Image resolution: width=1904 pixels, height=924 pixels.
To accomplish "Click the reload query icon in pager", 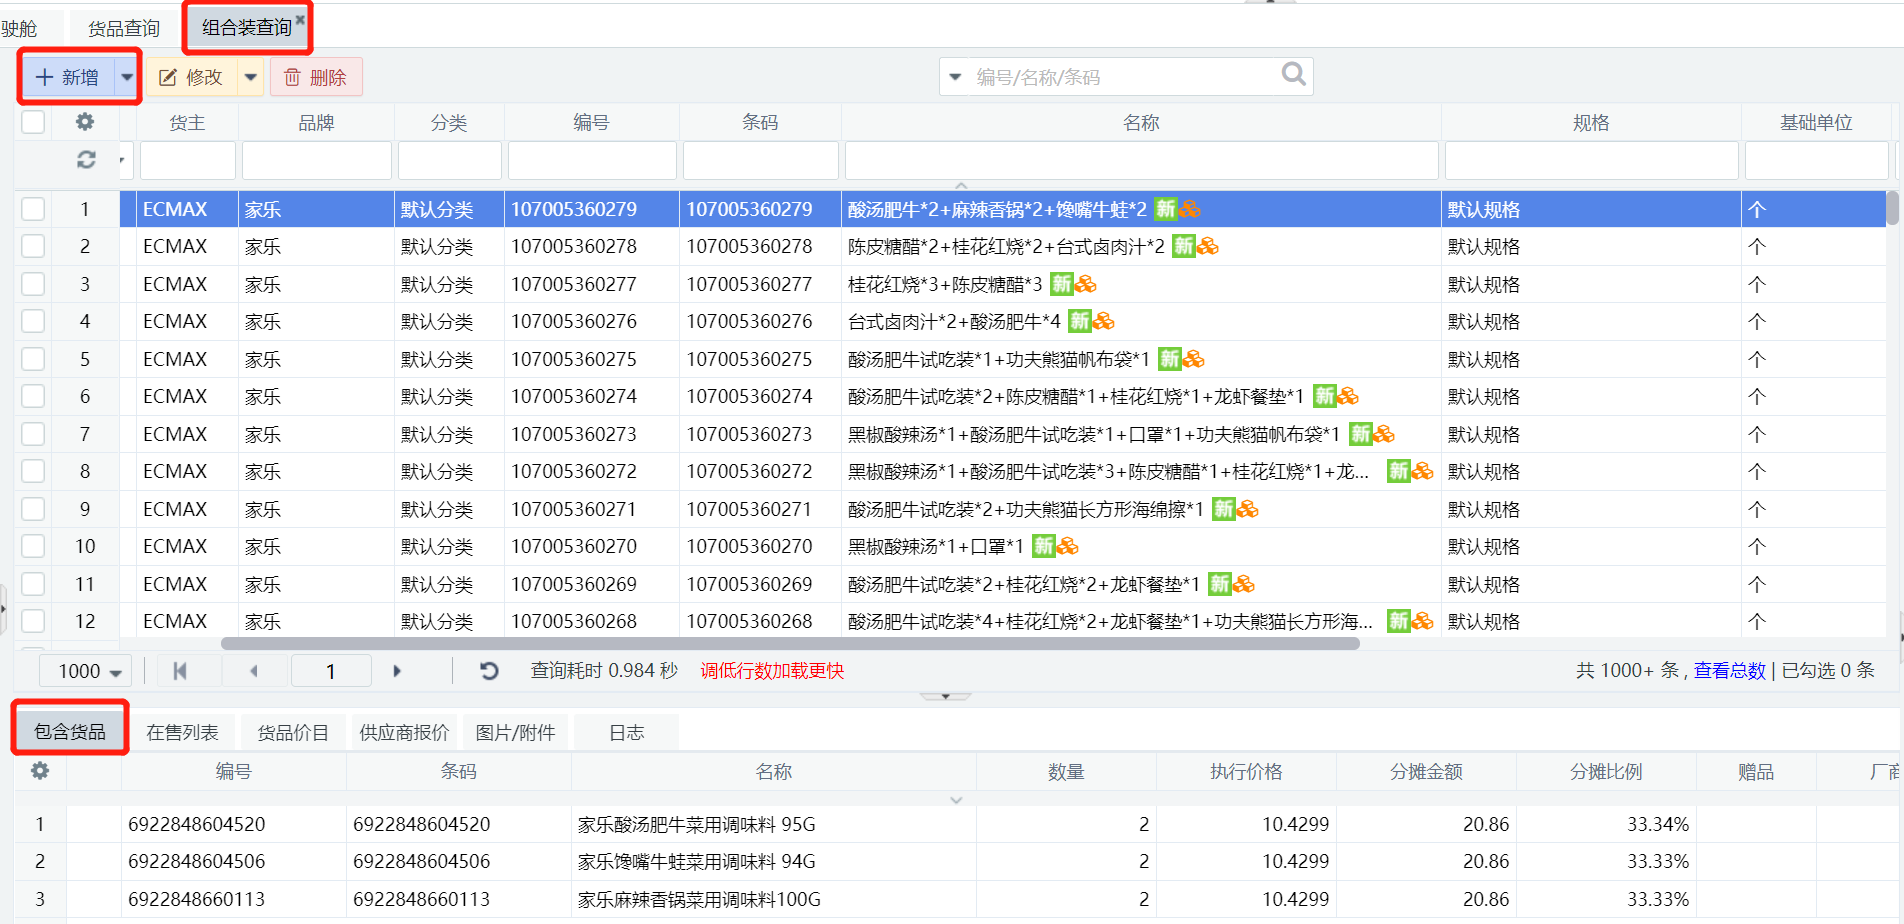I will 489,671.
